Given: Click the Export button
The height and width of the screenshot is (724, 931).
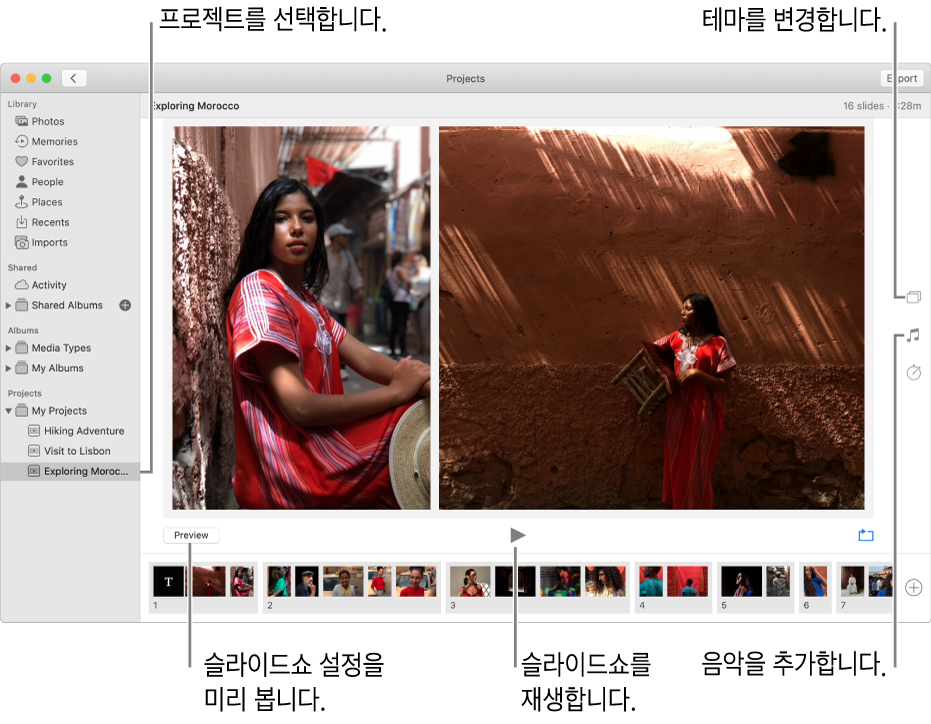Looking at the screenshot, I should (x=902, y=78).
